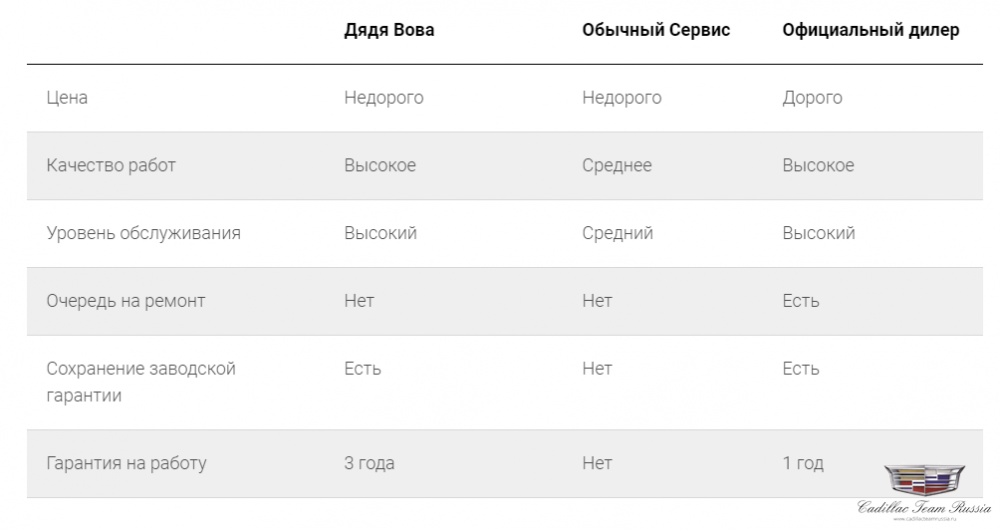Click the Цена row label
1000x530 pixels.
coord(67,98)
